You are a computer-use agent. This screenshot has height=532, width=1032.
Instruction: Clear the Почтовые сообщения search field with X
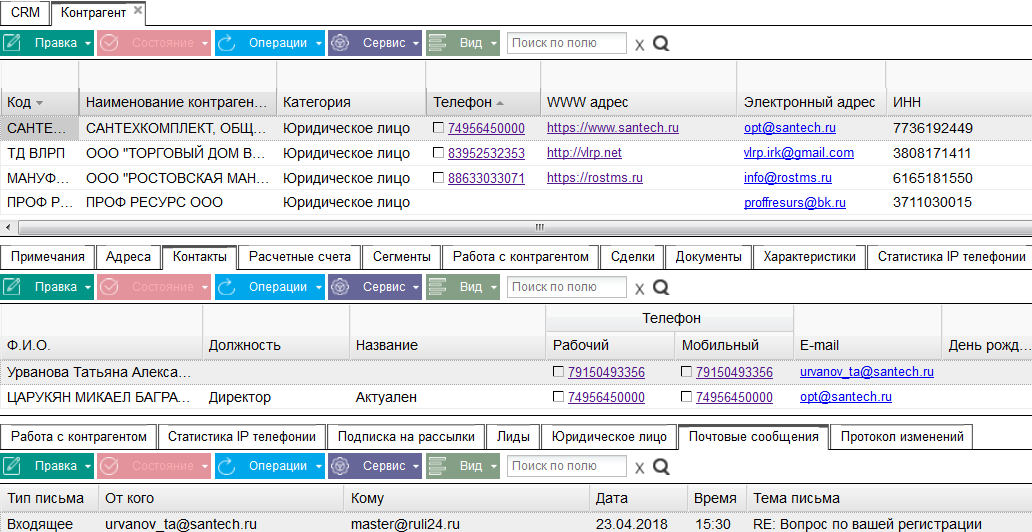[639, 468]
